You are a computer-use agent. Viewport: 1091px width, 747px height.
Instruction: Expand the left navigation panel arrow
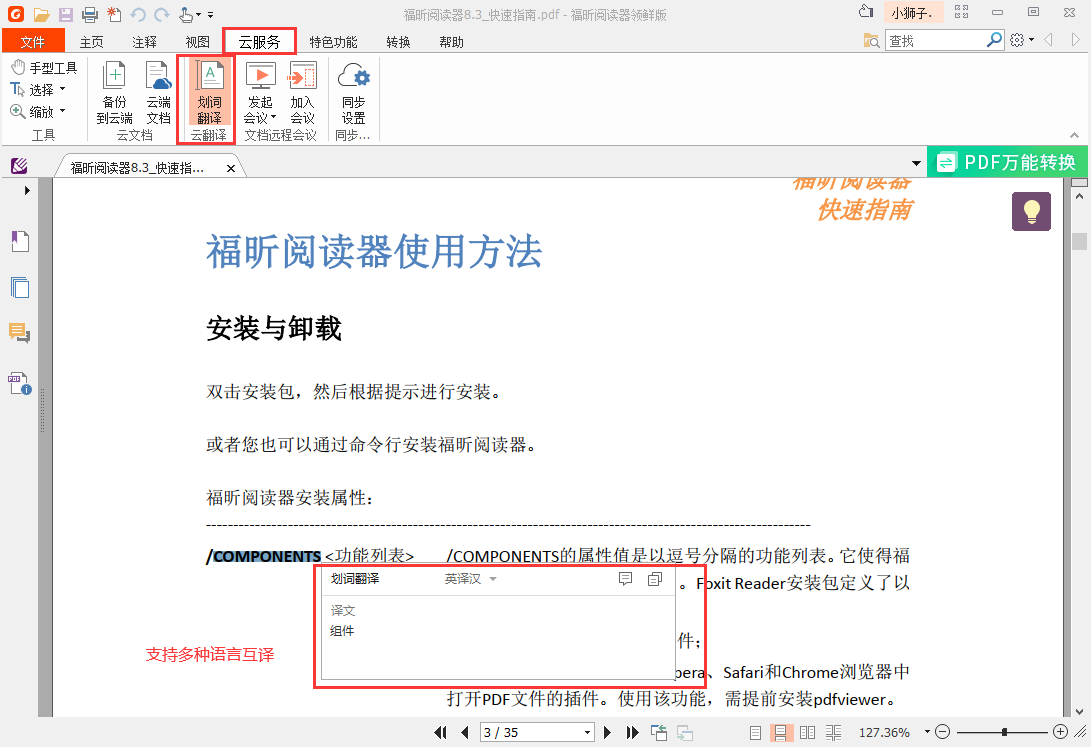(27, 190)
